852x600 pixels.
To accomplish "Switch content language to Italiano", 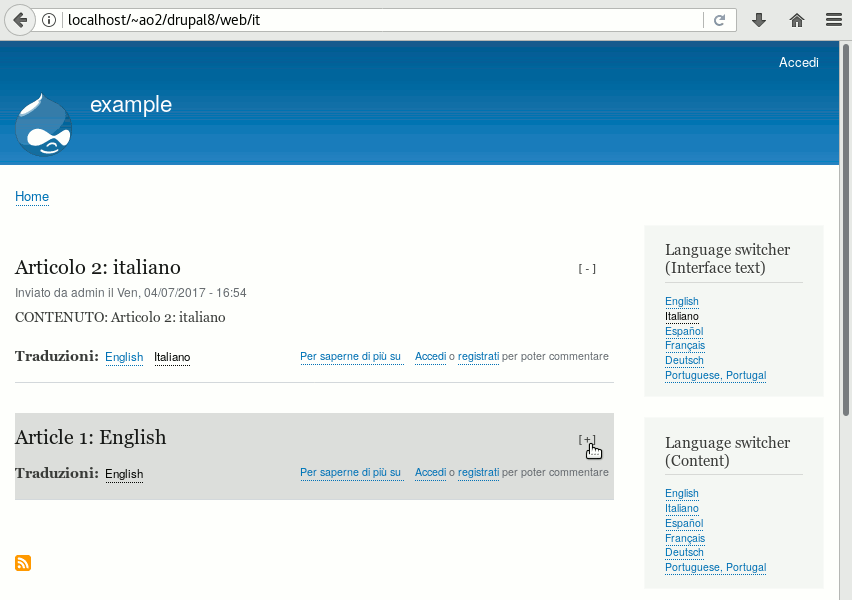I will point(681,509).
